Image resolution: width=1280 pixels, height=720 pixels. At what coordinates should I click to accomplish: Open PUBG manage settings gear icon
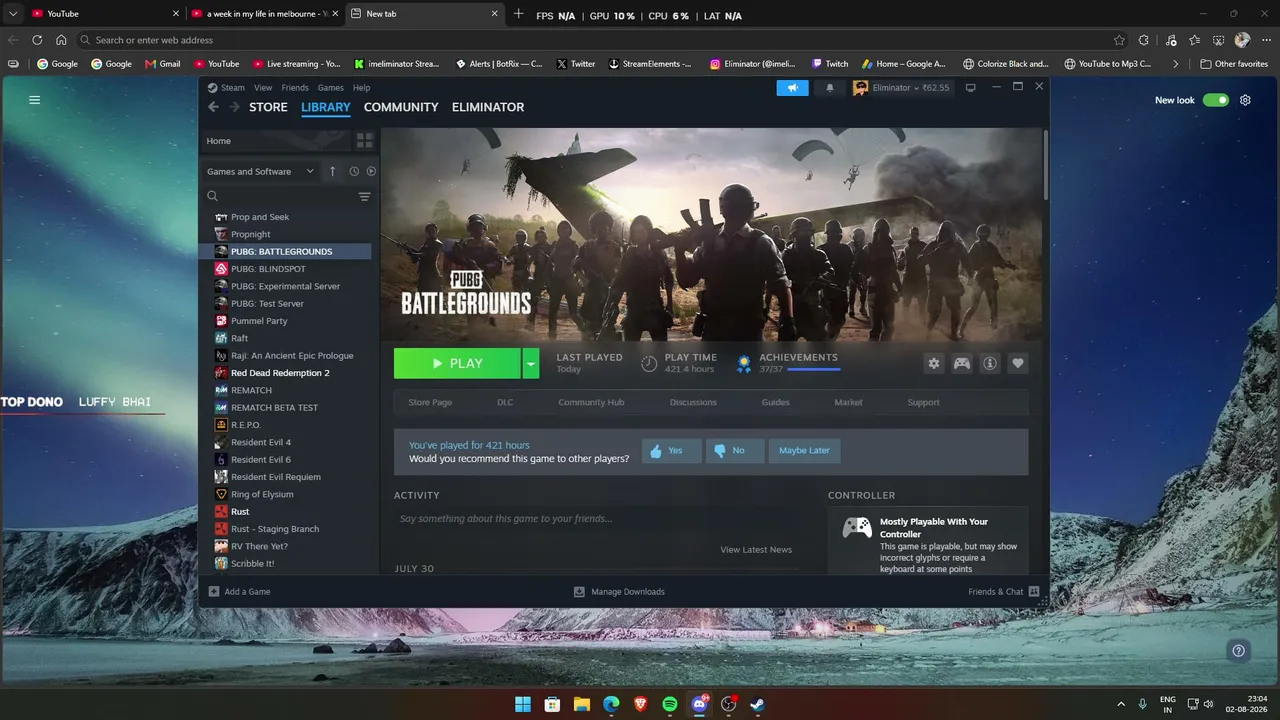point(933,363)
